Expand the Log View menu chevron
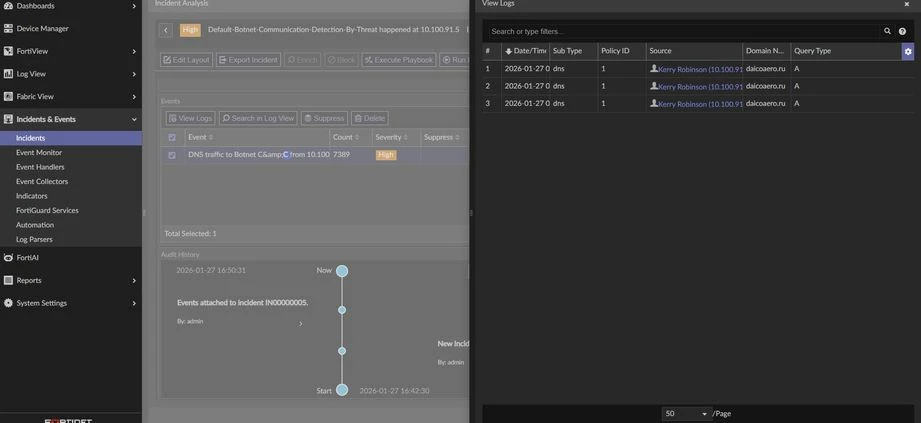921x423 pixels. [x=134, y=74]
